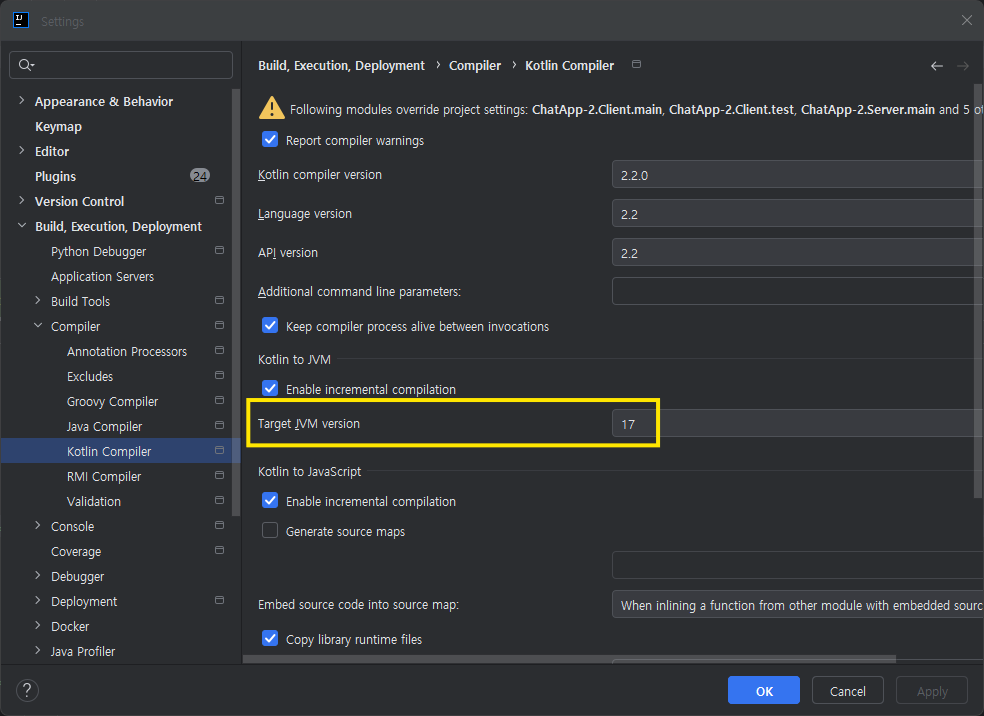Image resolution: width=984 pixels, height=716 pixels.
Task: Toggle Kotlin to JavaScript incremental compilation checkbox
Action: pyautogui.click(x=270, y=501)
